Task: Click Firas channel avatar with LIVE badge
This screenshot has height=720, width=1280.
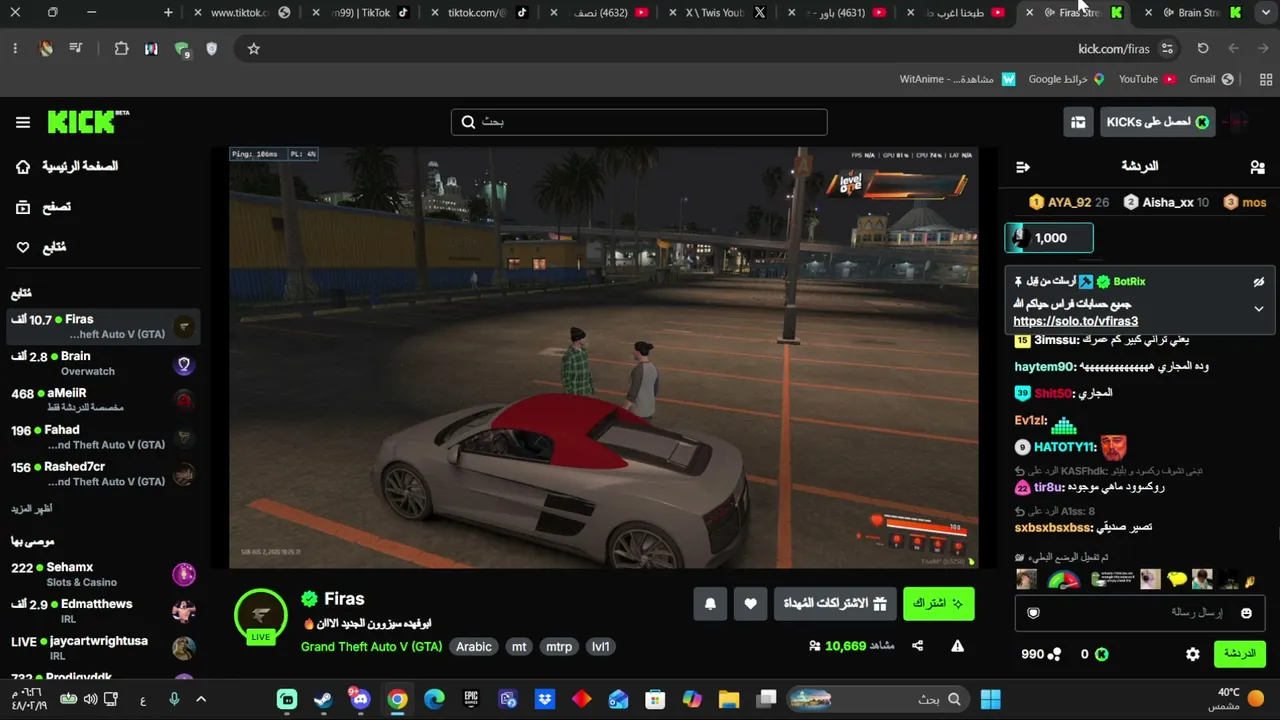Action: [261, 617]
